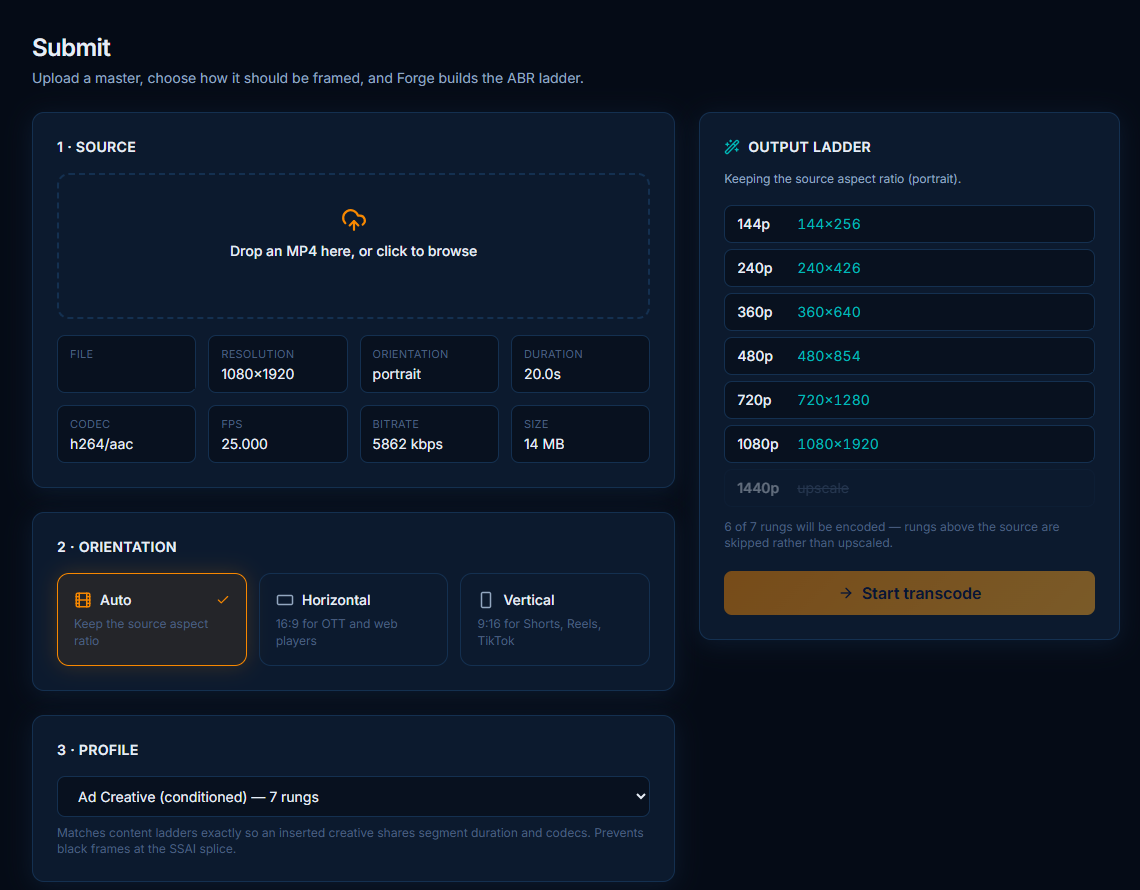Screen dimensions: 1140x890
Task: Click '6 of 7 rungs will be encoded' note
Action: (x=891, y=534)
